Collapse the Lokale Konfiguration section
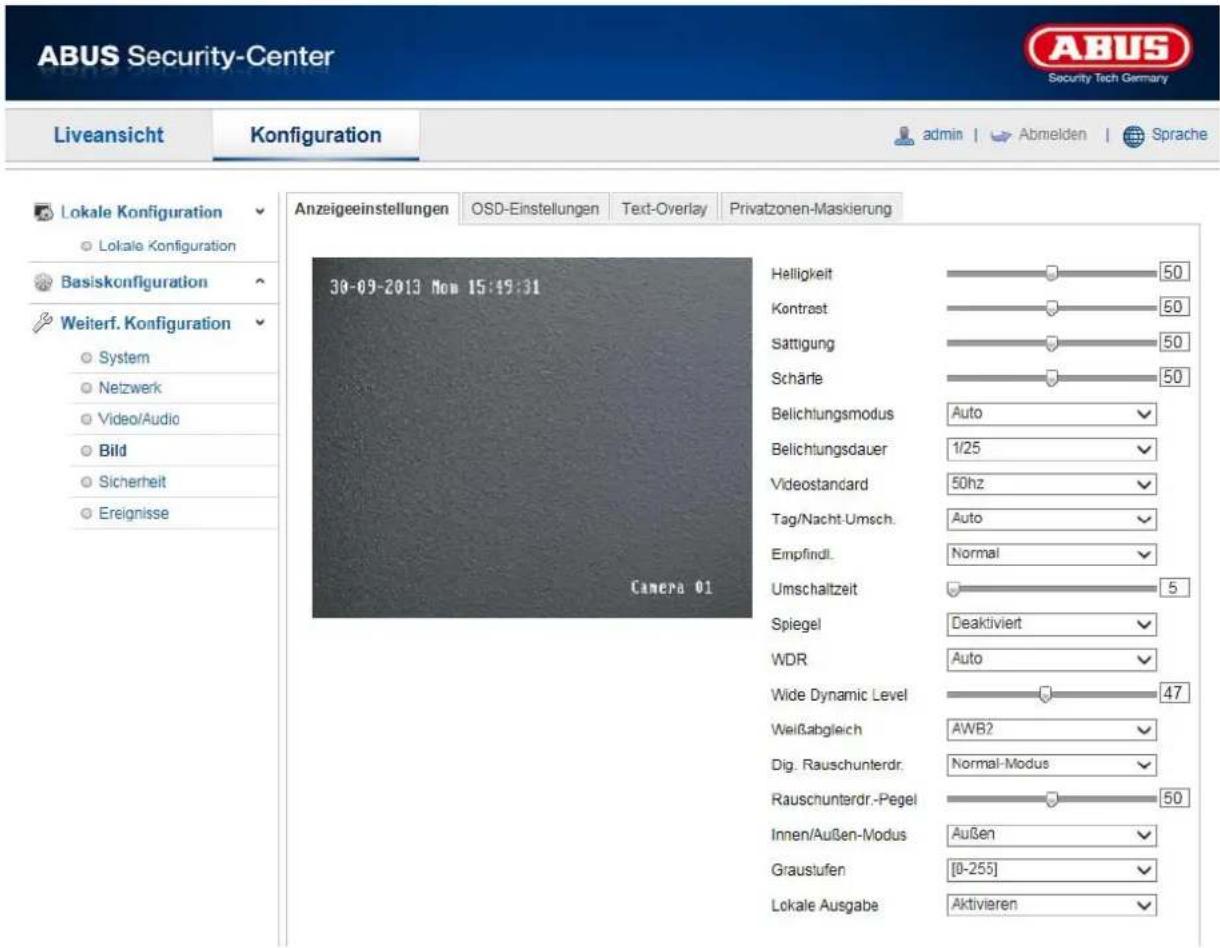Image resolution: width=1220 pixels, height=948 pixels. [260, 212]
